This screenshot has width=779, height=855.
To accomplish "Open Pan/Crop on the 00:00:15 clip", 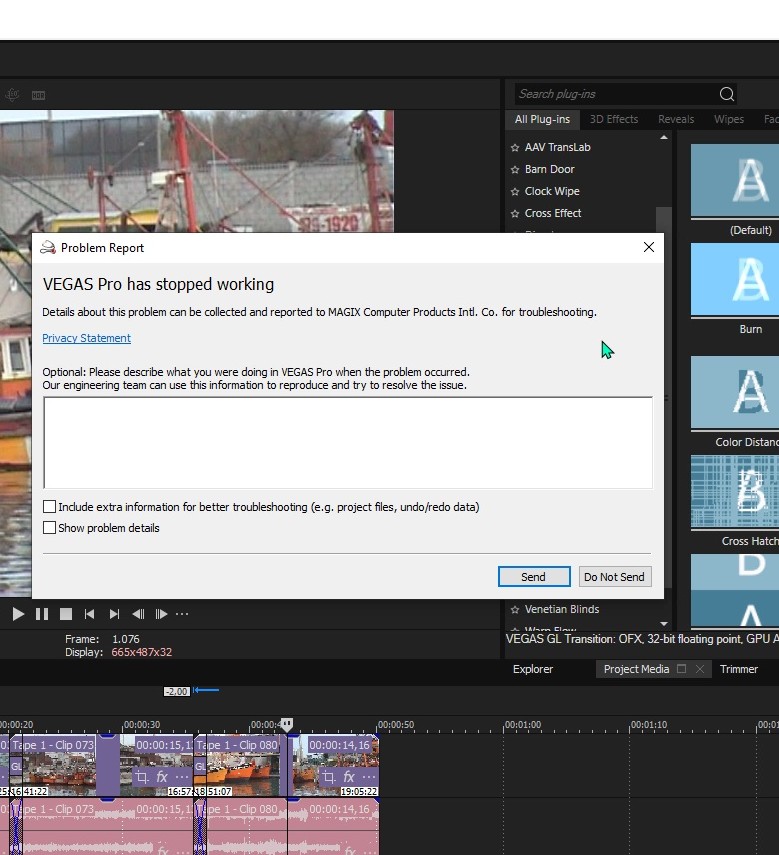I will click(142, 776).
